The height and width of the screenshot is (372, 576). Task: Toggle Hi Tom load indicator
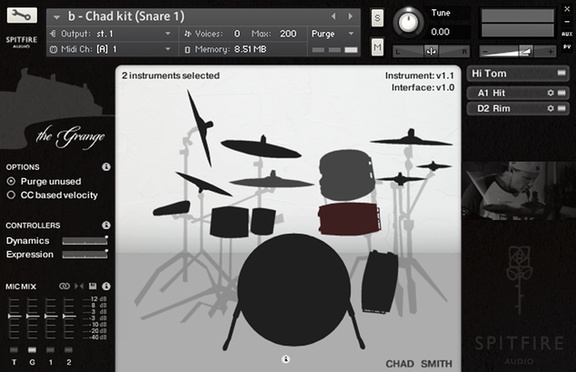[561, 73]
